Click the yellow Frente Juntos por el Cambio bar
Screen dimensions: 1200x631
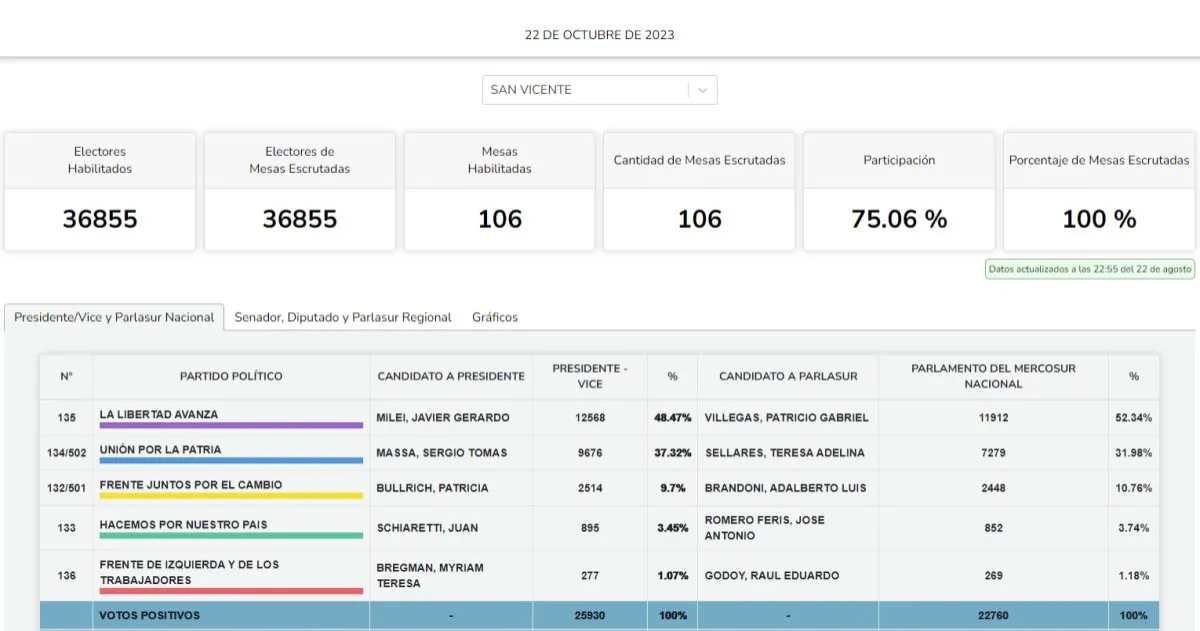[x=231, y=495]
